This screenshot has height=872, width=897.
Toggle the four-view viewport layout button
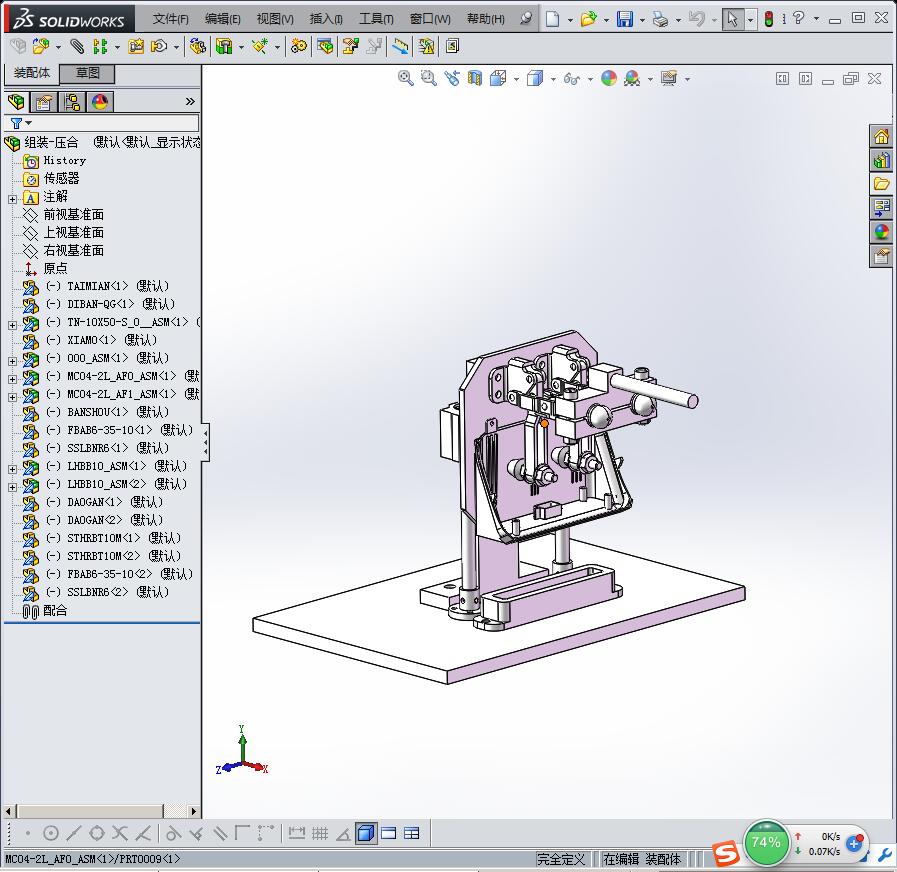(x=411, y=833)
